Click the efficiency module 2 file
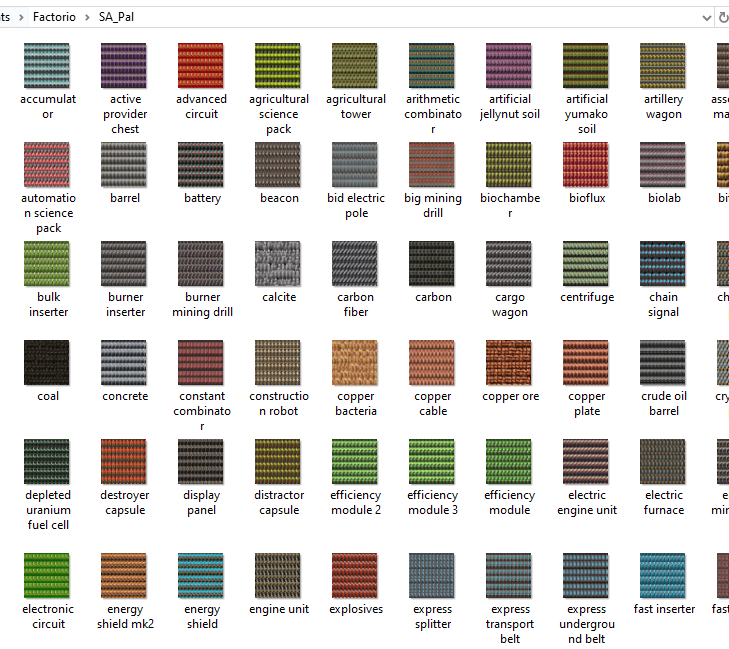The image size is (729, 649). tap(355, 462)
